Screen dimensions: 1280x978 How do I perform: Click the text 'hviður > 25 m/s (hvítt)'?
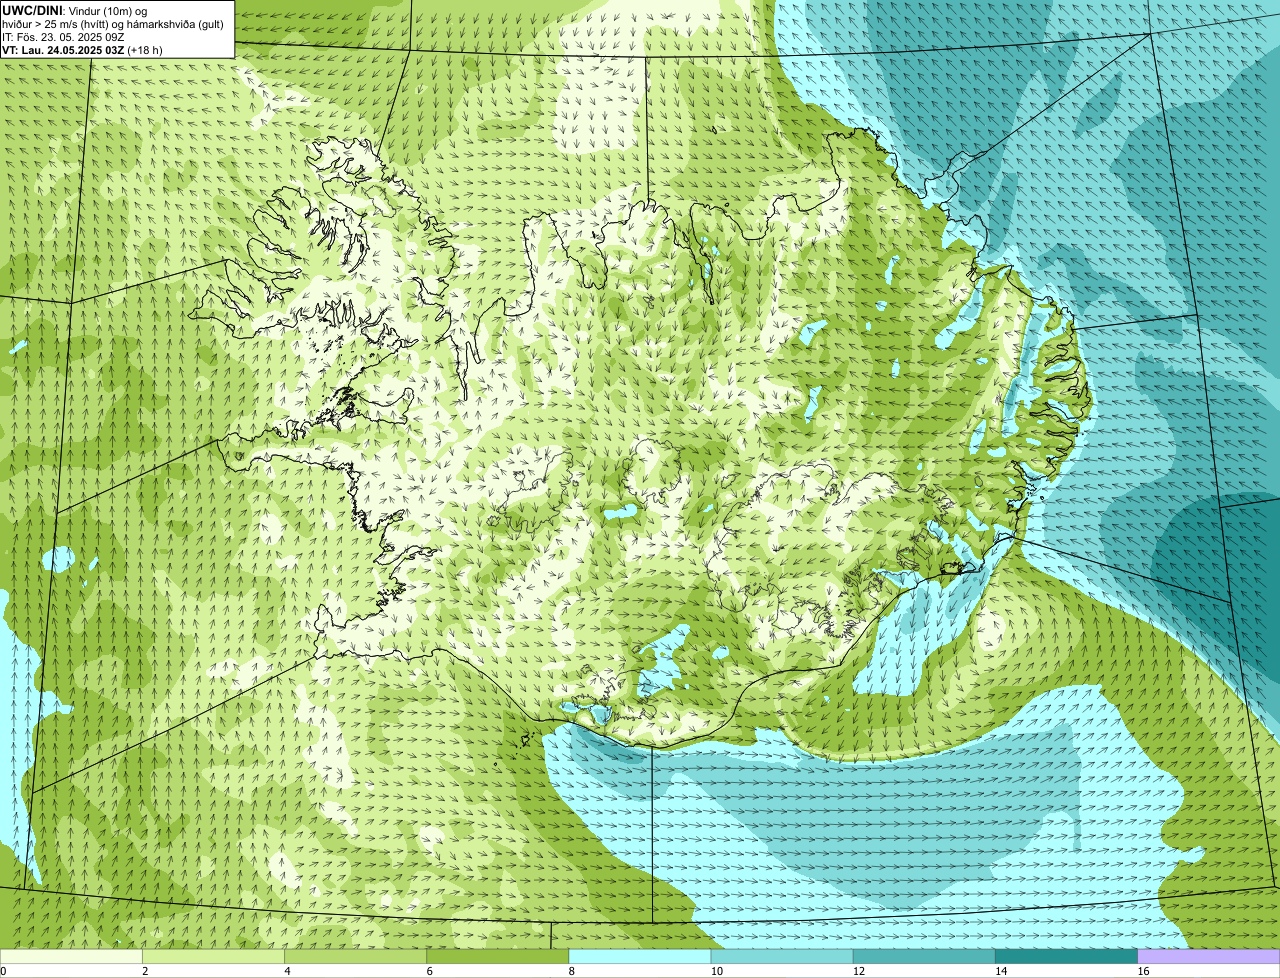(56, 24)
